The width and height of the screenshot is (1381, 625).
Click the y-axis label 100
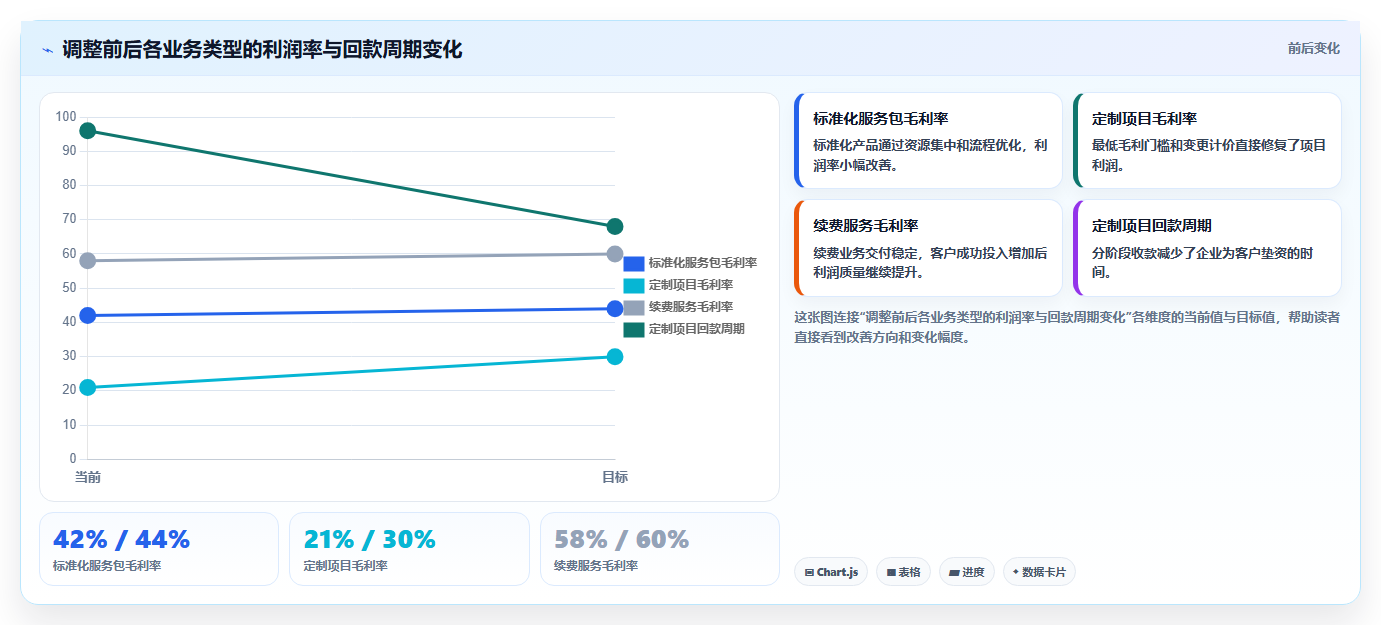coord(66,117)
